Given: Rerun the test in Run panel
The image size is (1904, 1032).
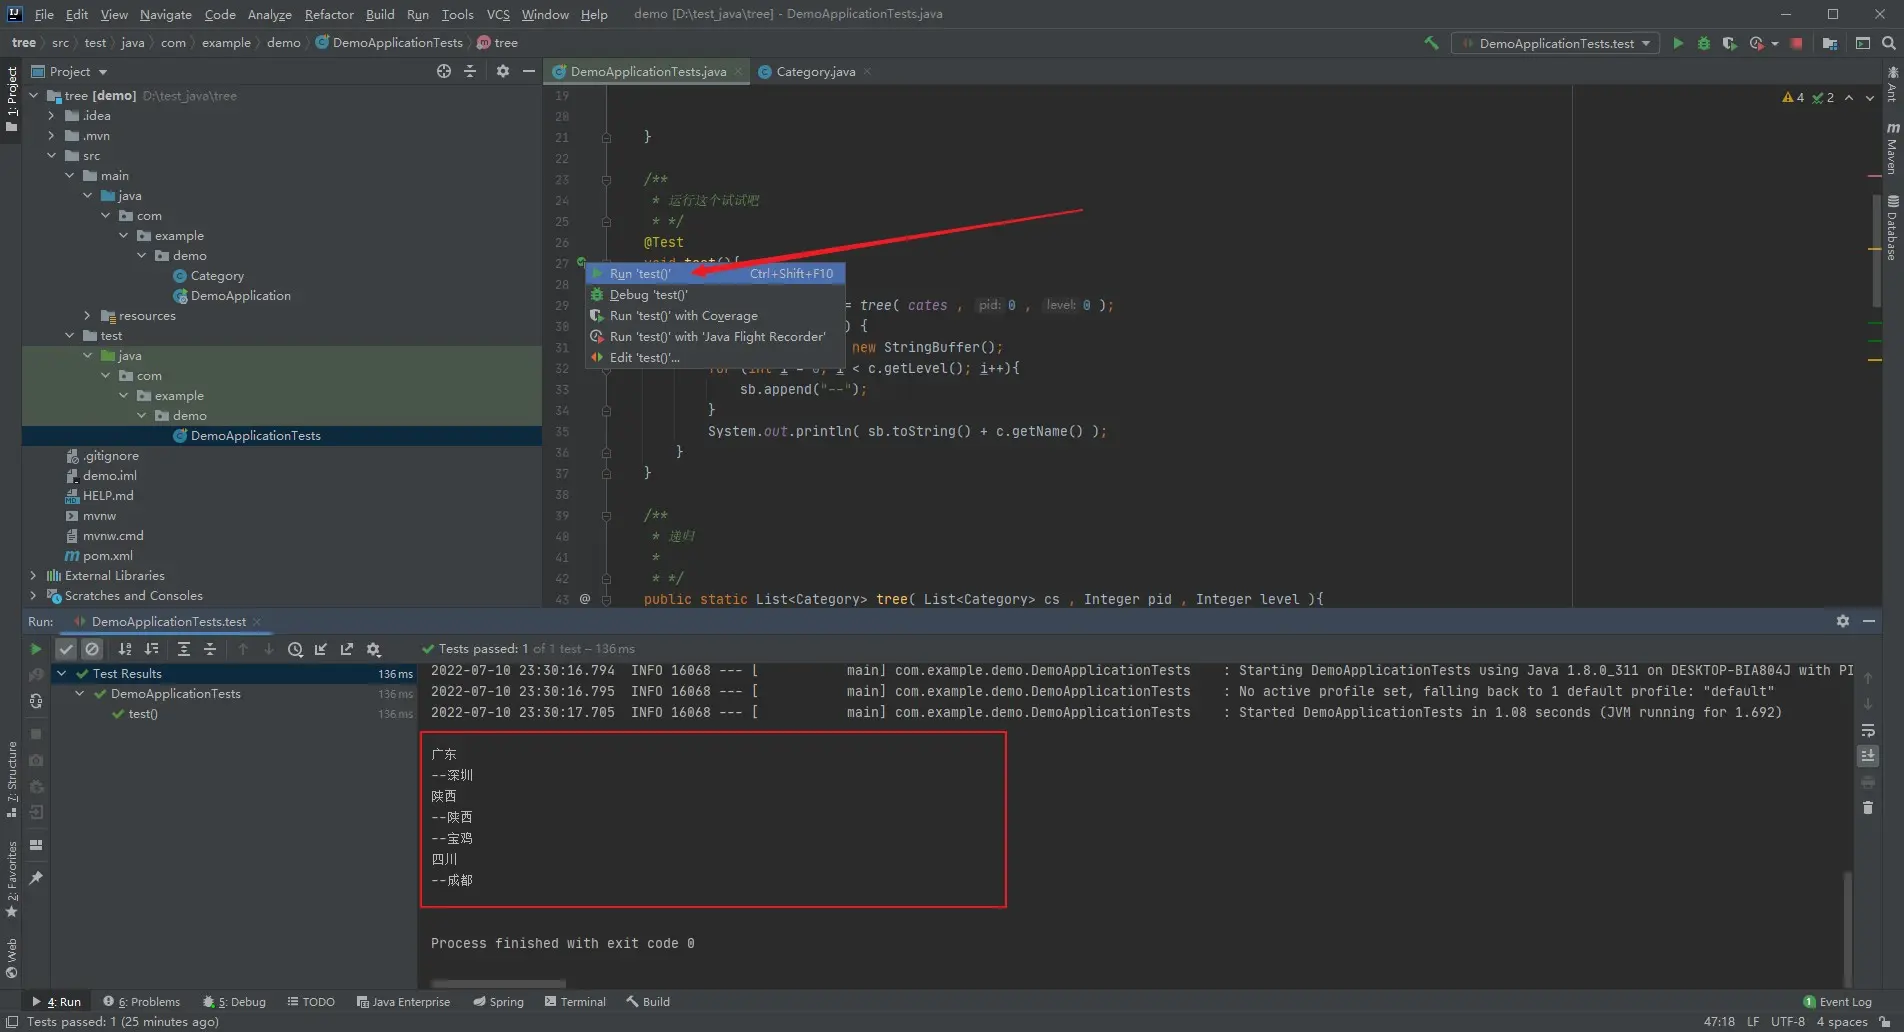Looking at the screenshot, I should [36, 649].
